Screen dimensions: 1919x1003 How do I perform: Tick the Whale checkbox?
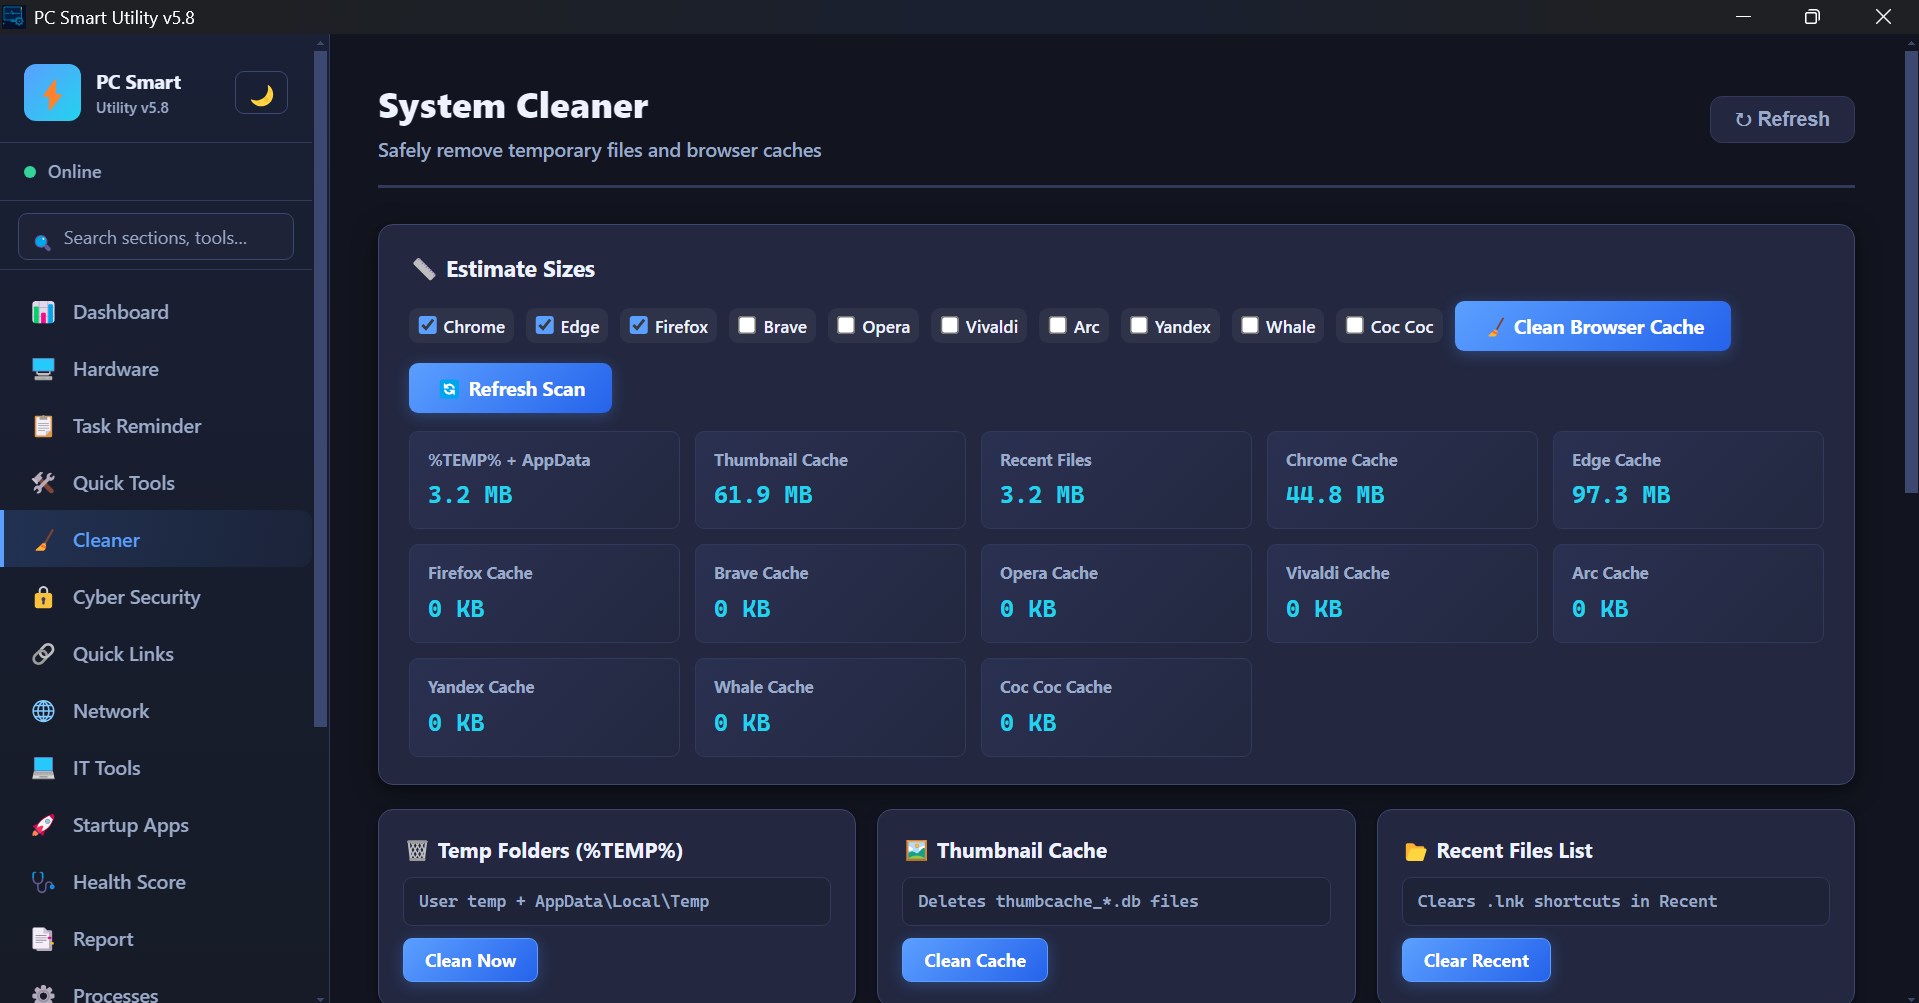click(x=1250, y=325)
